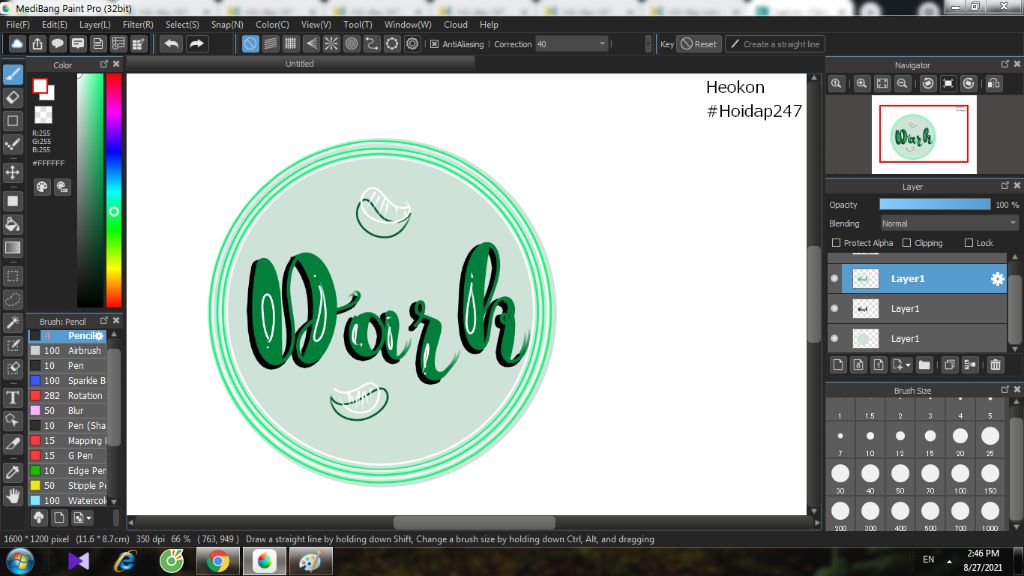The height and width of the screenshot is (576, 1024).
Task: Enable crisscross grid snap
Action: (x=291, y=44)
